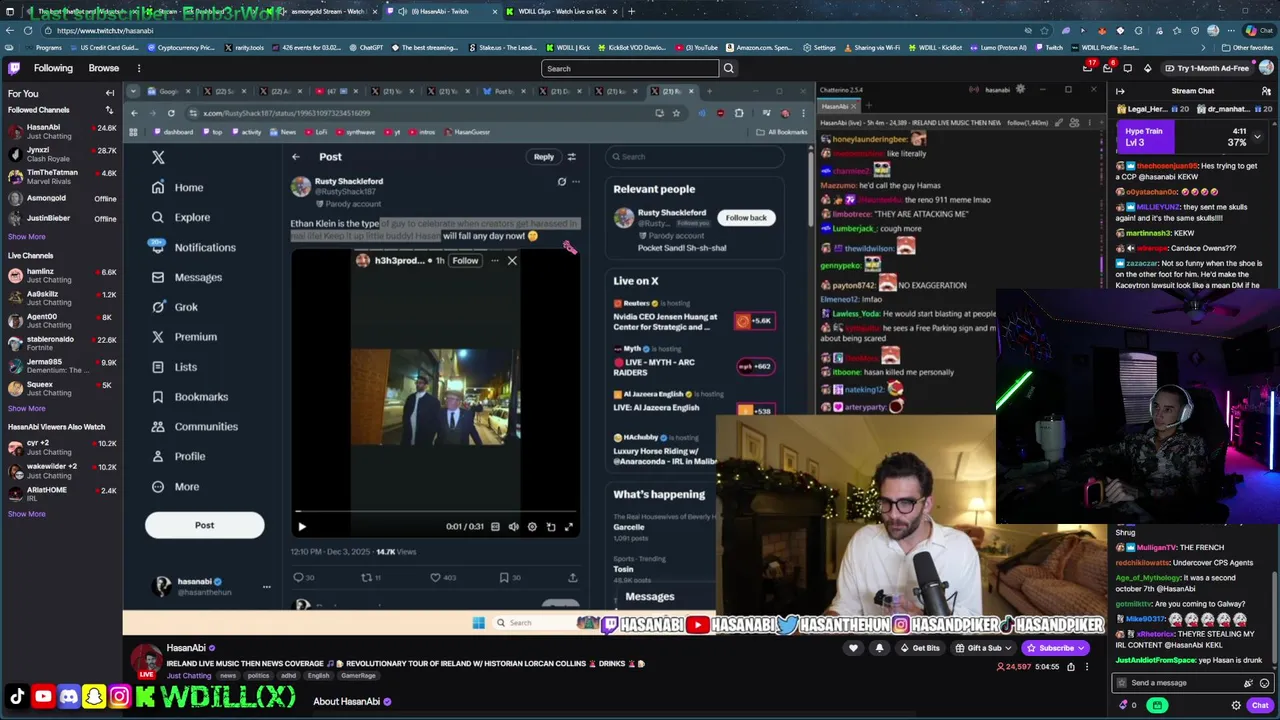Share the stream using share icon

click(x=1071, y=666)
